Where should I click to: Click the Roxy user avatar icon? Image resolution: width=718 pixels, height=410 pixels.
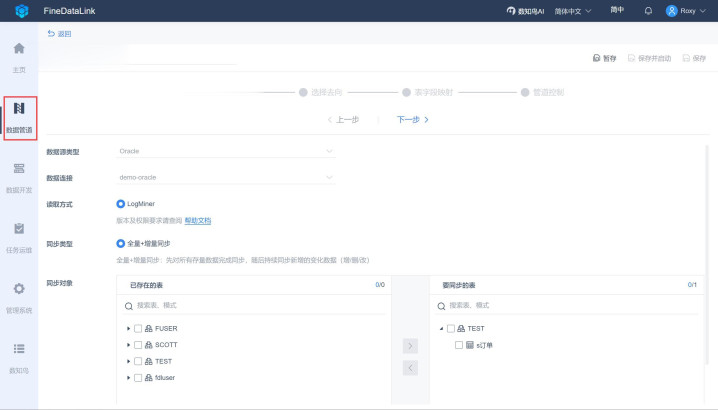coord(671,11)
